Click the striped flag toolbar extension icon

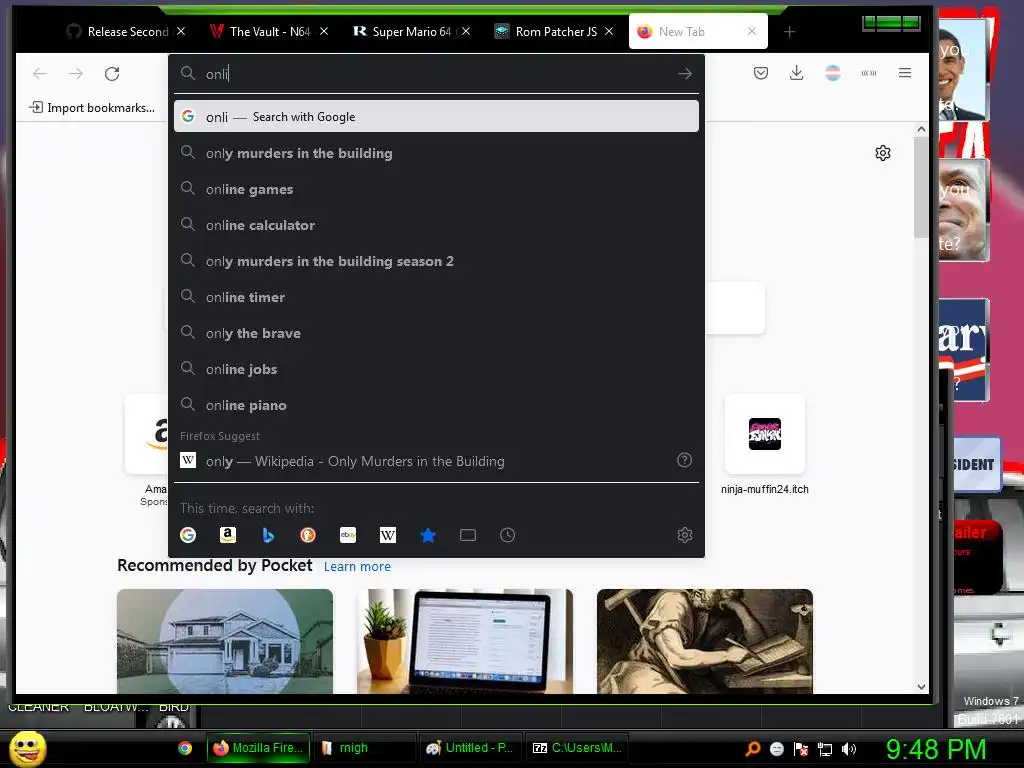pos(833,73)
